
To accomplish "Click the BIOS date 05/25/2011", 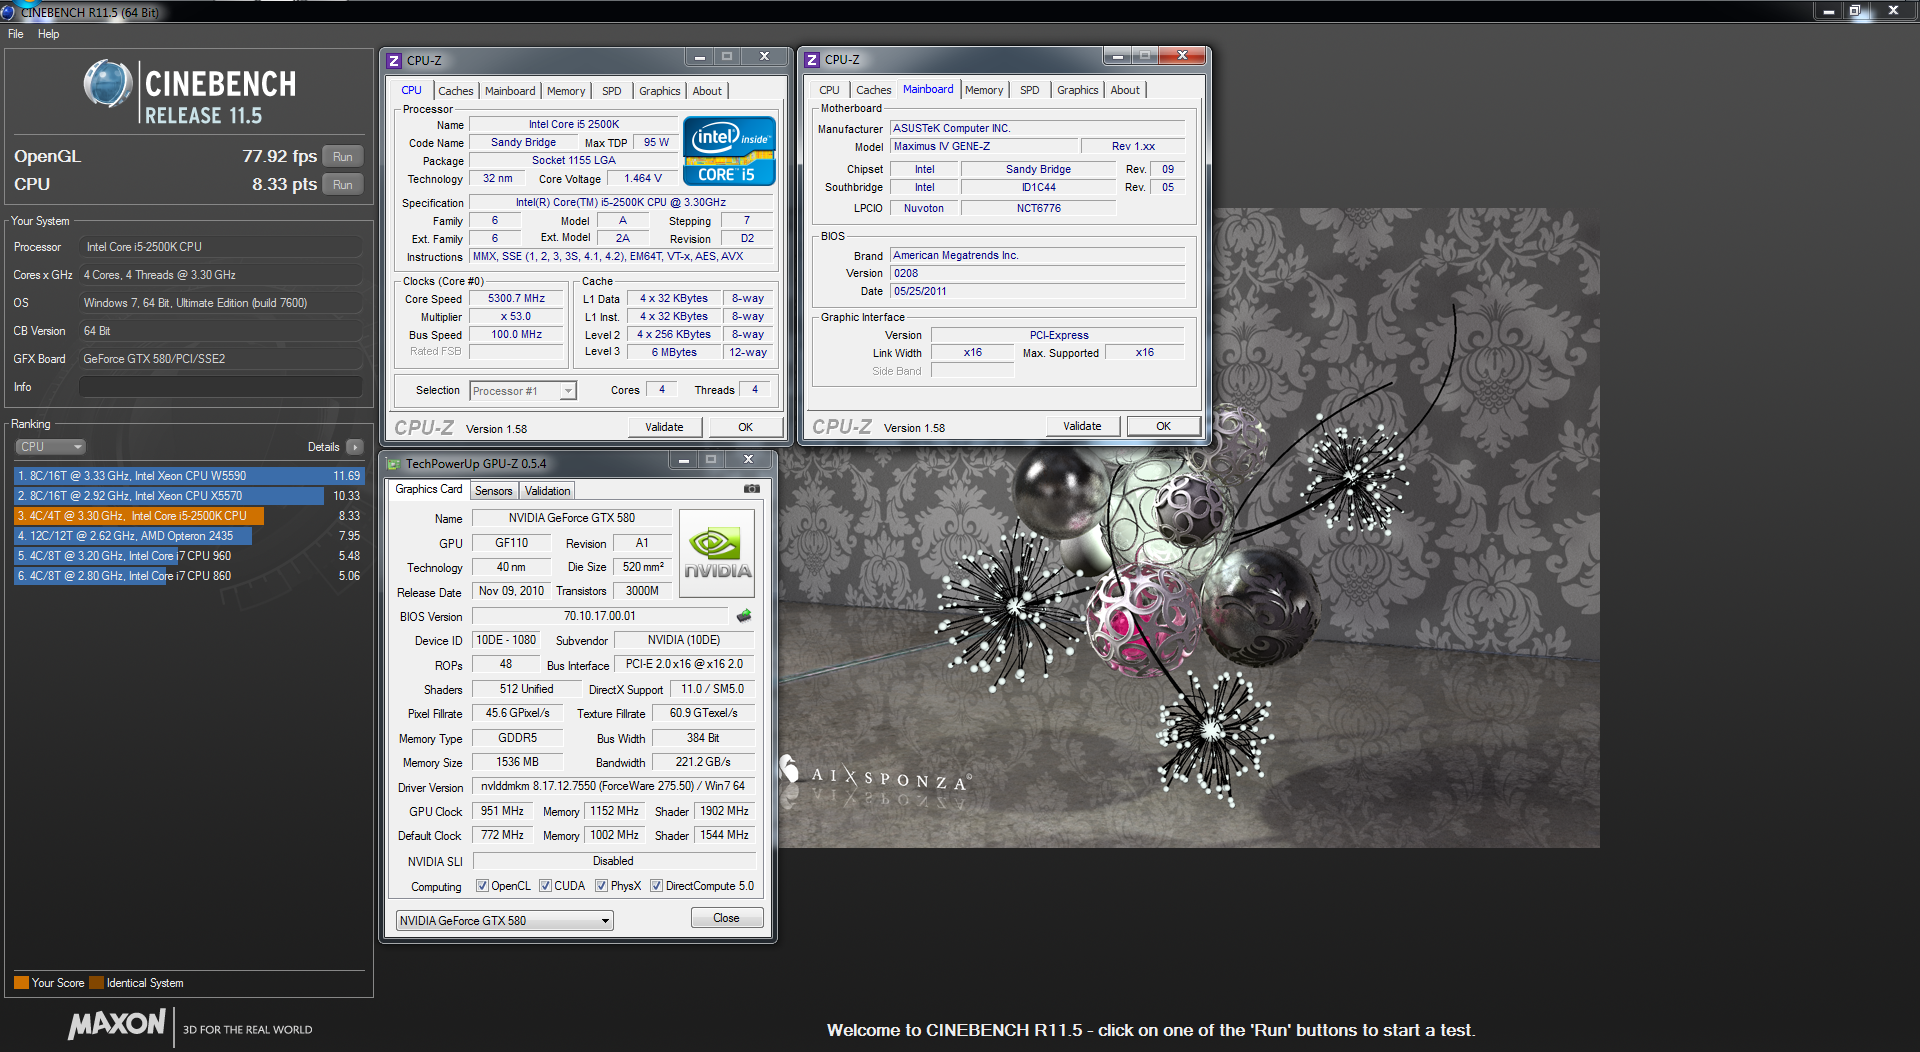I will pyautogui.click(x=1037, y=291).
